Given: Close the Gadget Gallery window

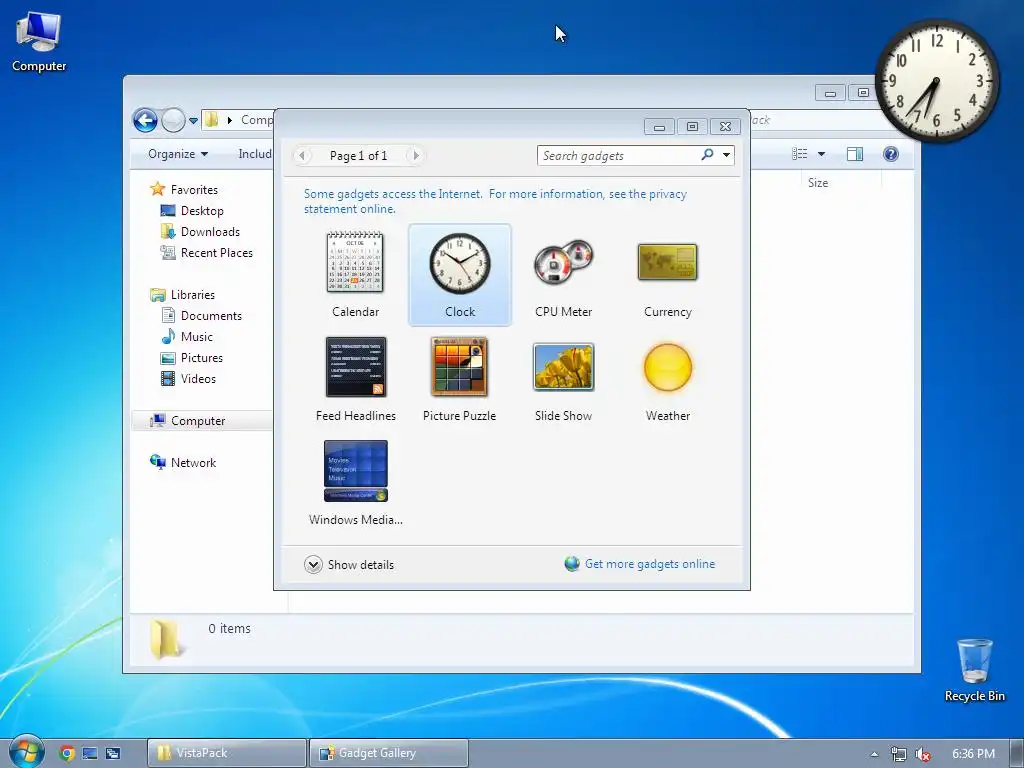Looking at the screenshot, I should [726, 127].
